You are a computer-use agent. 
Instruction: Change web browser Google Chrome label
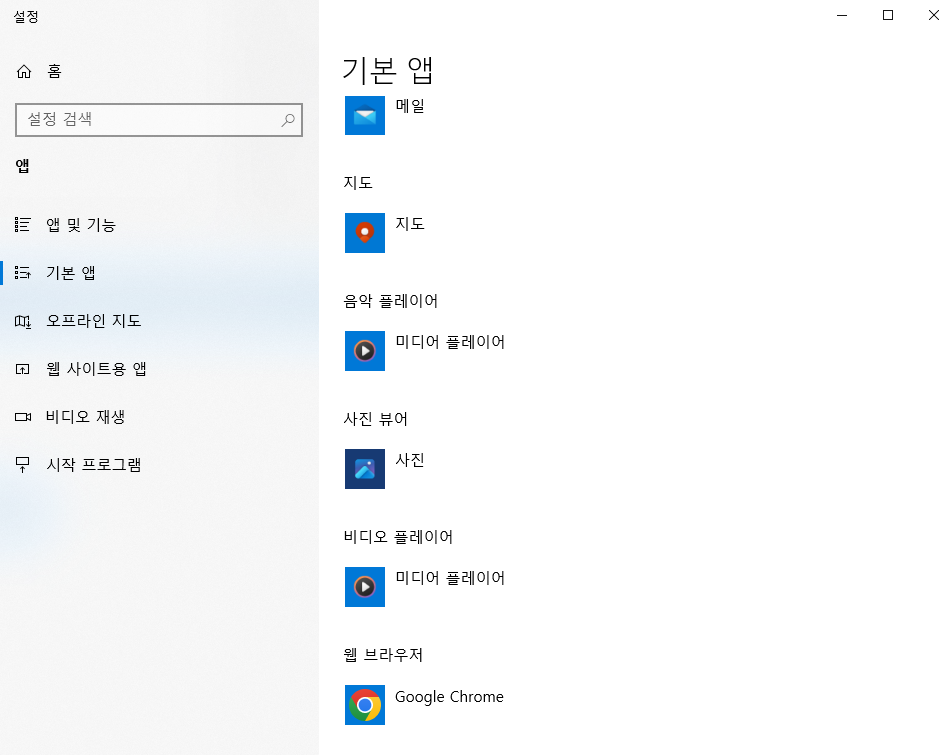[449, 697]
